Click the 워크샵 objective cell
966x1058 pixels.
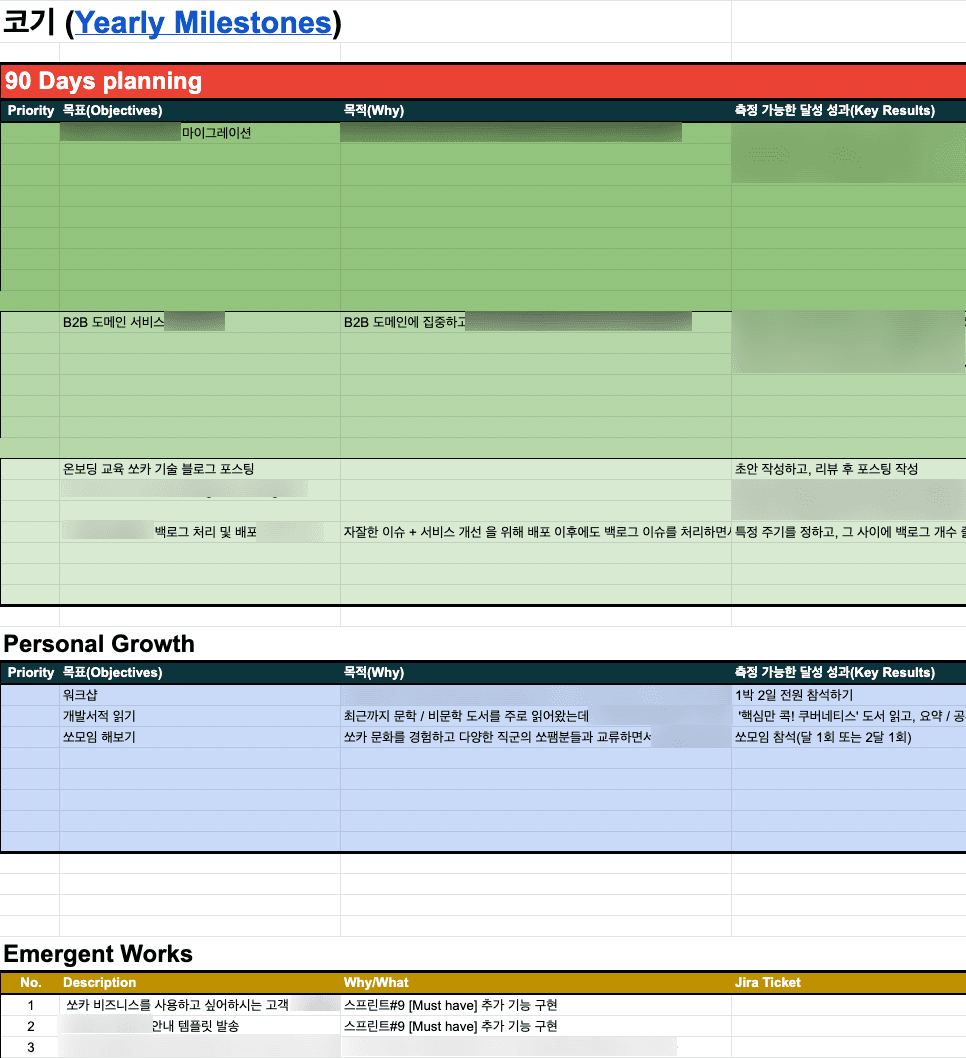200,695
